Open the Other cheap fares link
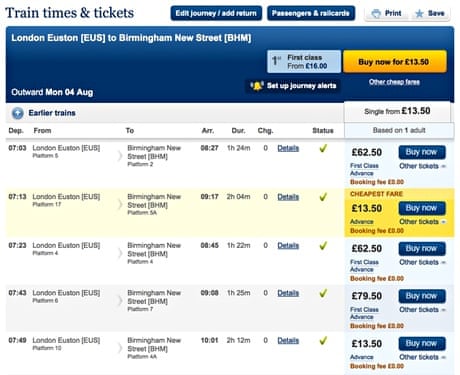460x375 pixels. pyautogui.click(x=394, y=82)
